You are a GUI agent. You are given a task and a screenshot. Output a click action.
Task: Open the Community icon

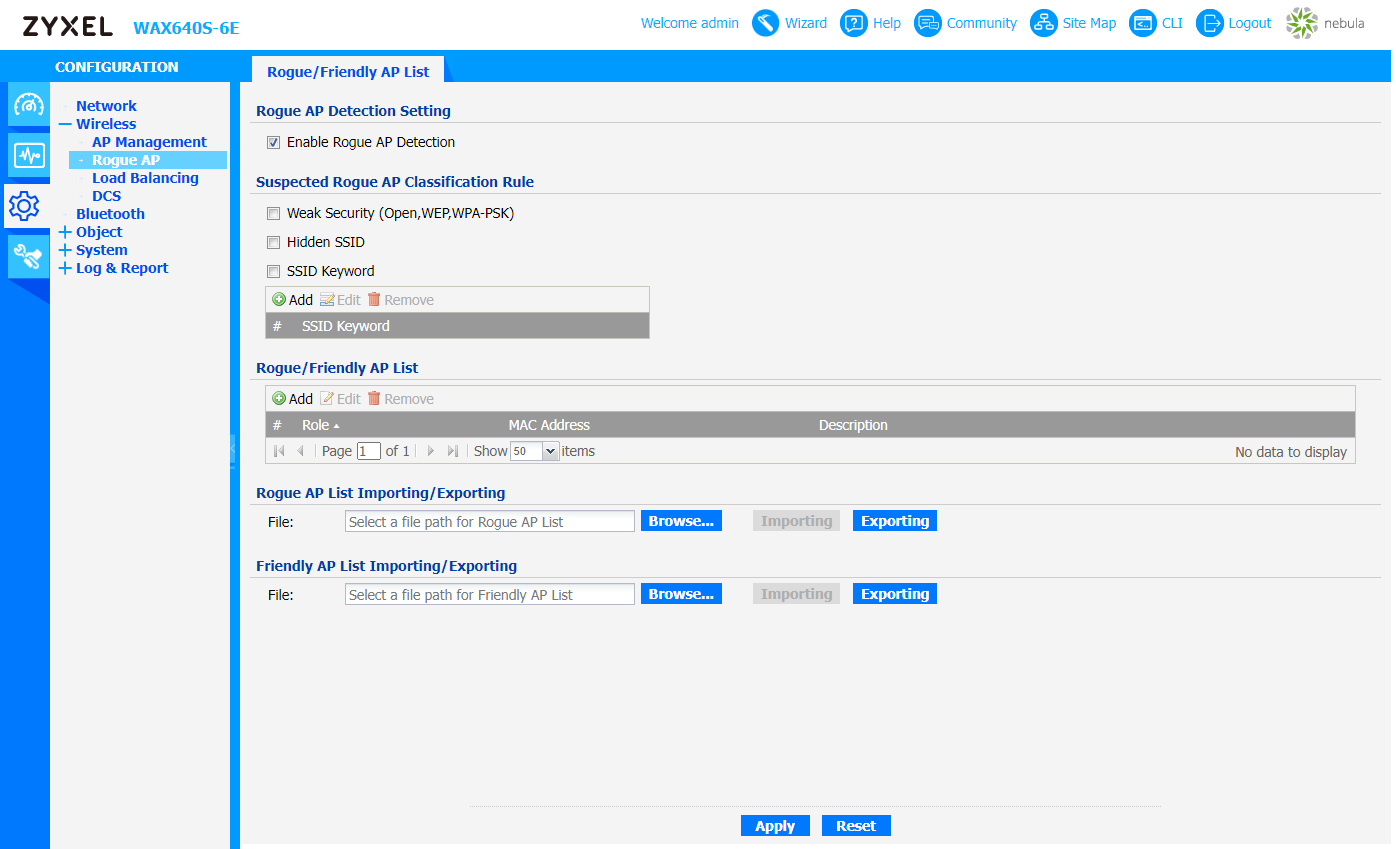point(928,23)
